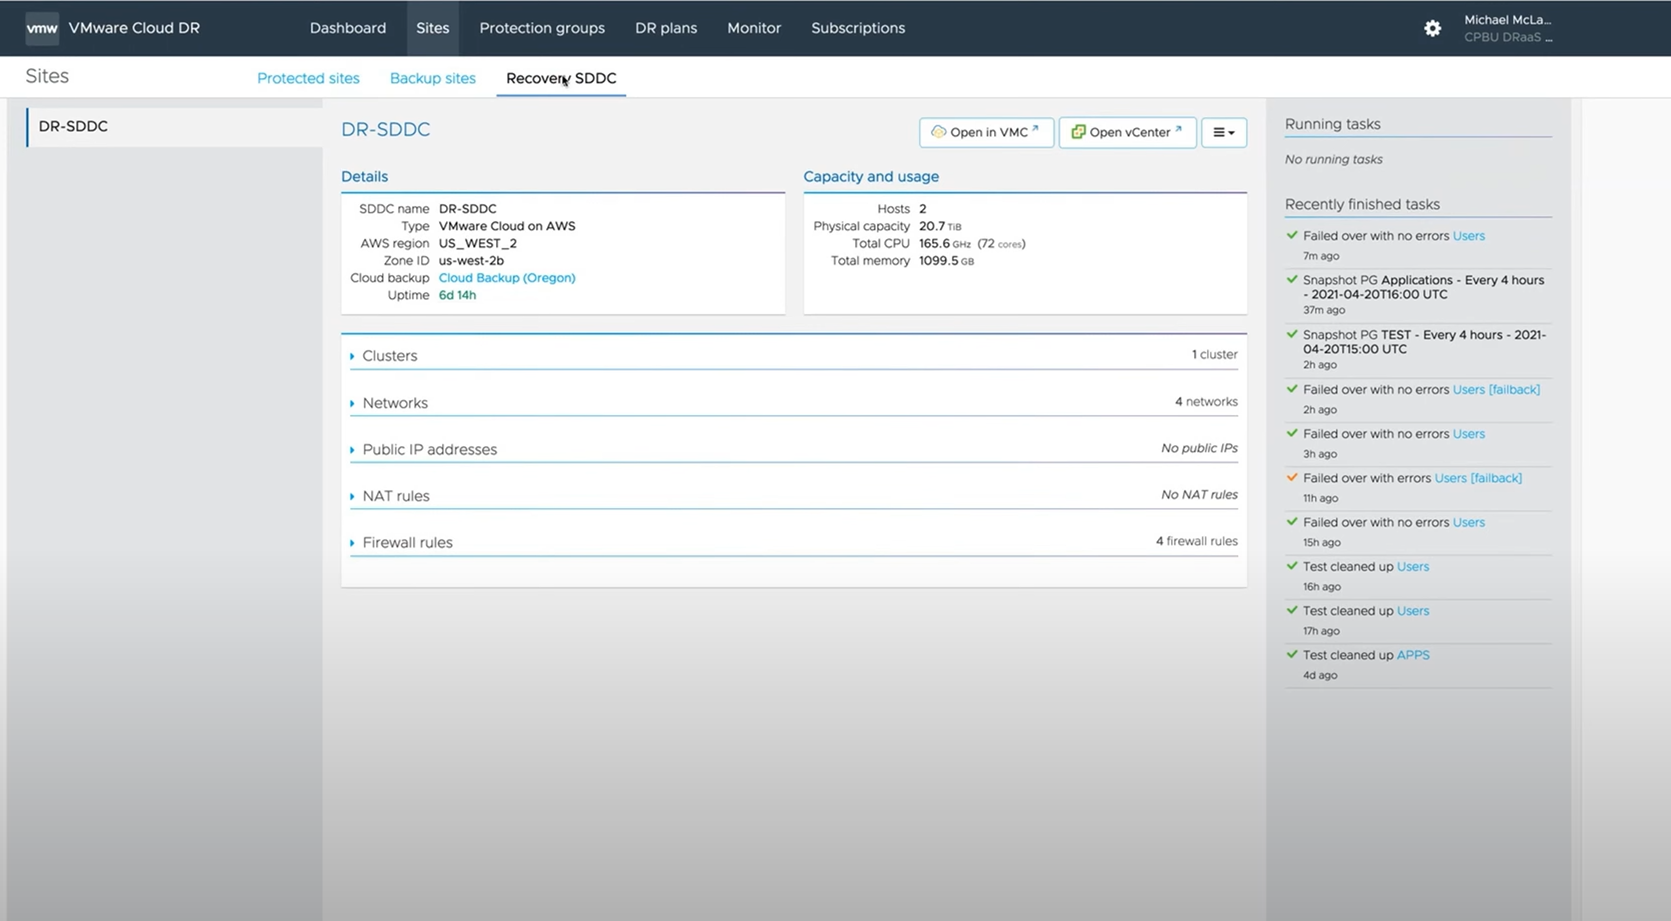The height and width of the screenshot is (921, 1671).
Task: Click the green checkmark beside Test cleaned up APPS
Action: (x=1292, y=655)
